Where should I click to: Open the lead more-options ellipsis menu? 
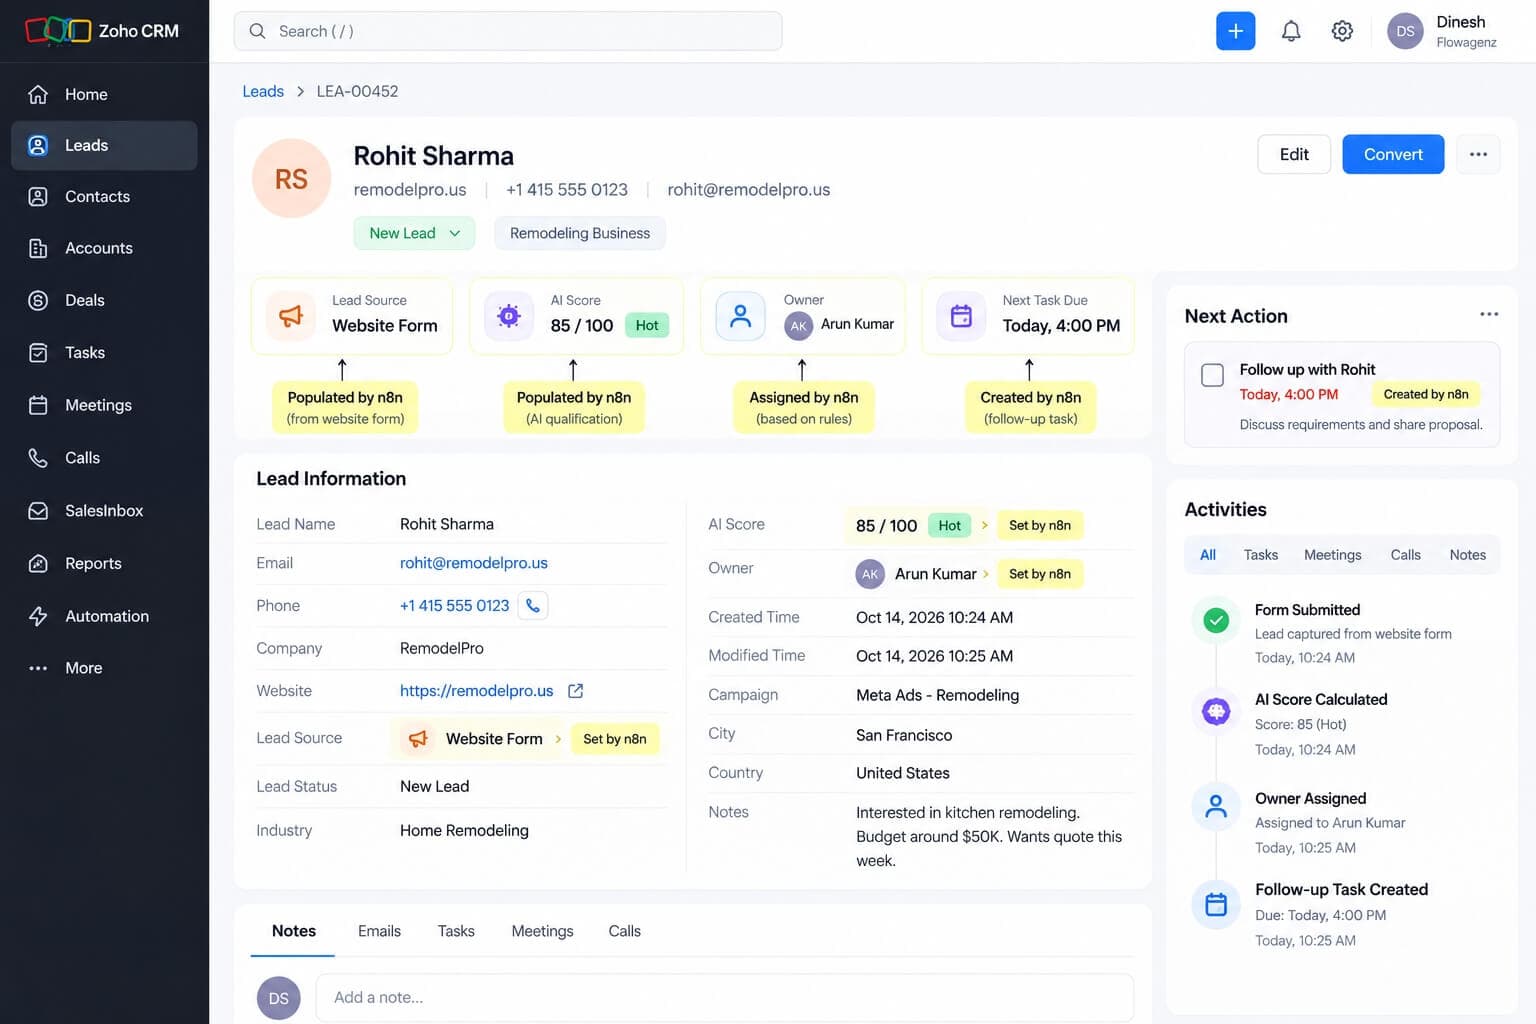1478,154
